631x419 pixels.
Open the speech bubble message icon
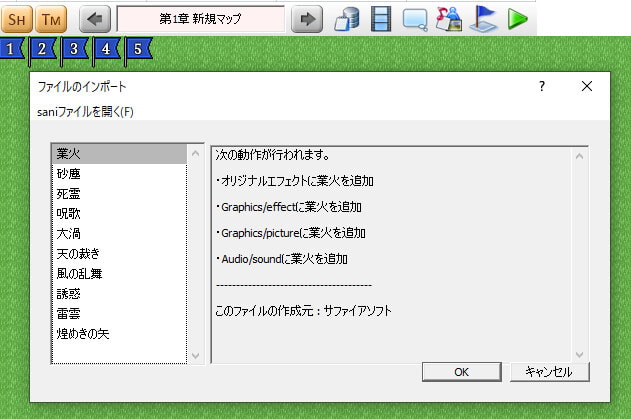pos(415,20)
